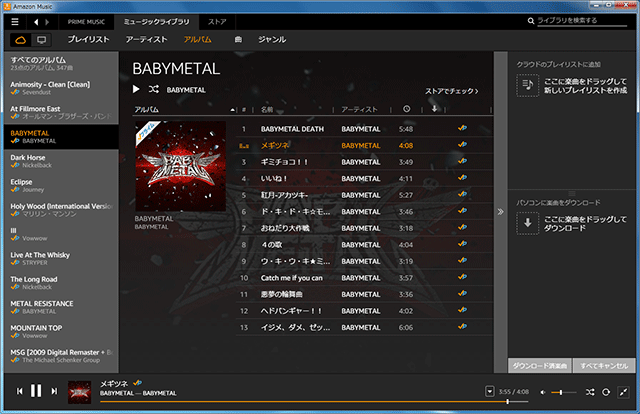Shuffle the BABYMETAL album from the header
640x414 pixels.
[153, 89]
